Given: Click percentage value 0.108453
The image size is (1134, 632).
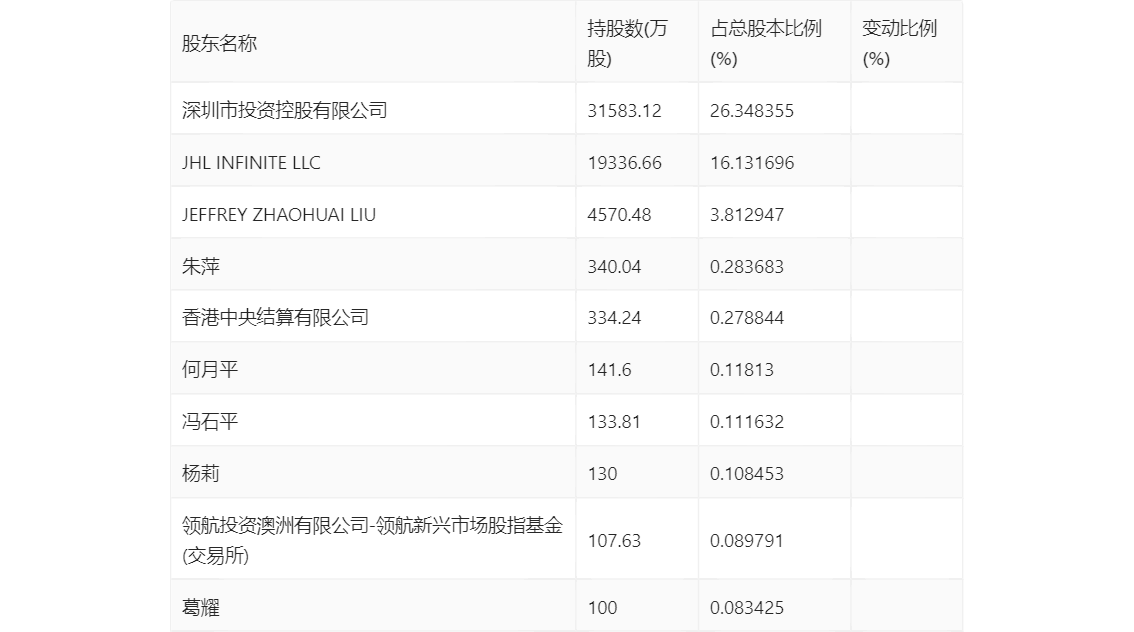Looking at the screenshot, I should [747, 474].
